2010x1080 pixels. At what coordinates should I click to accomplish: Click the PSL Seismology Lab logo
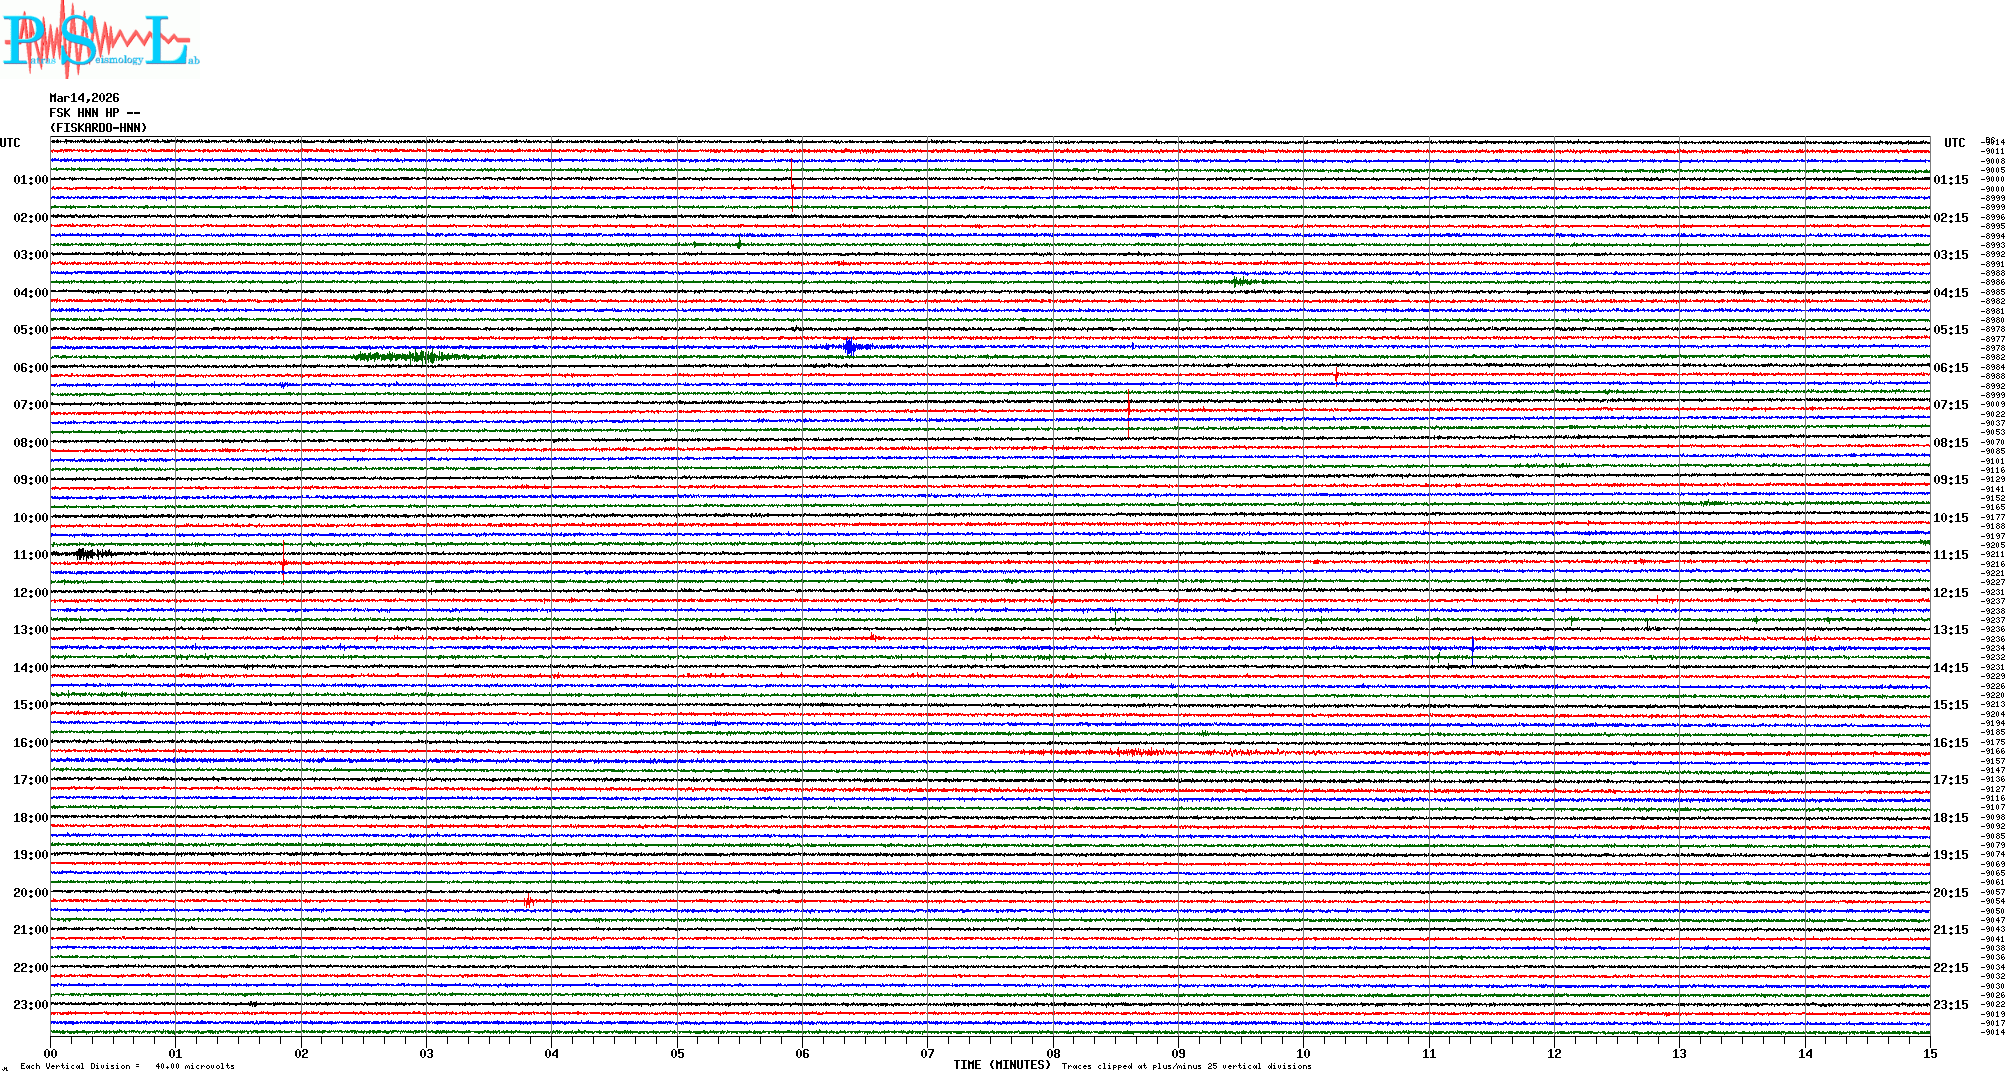[x=100, y=38]
